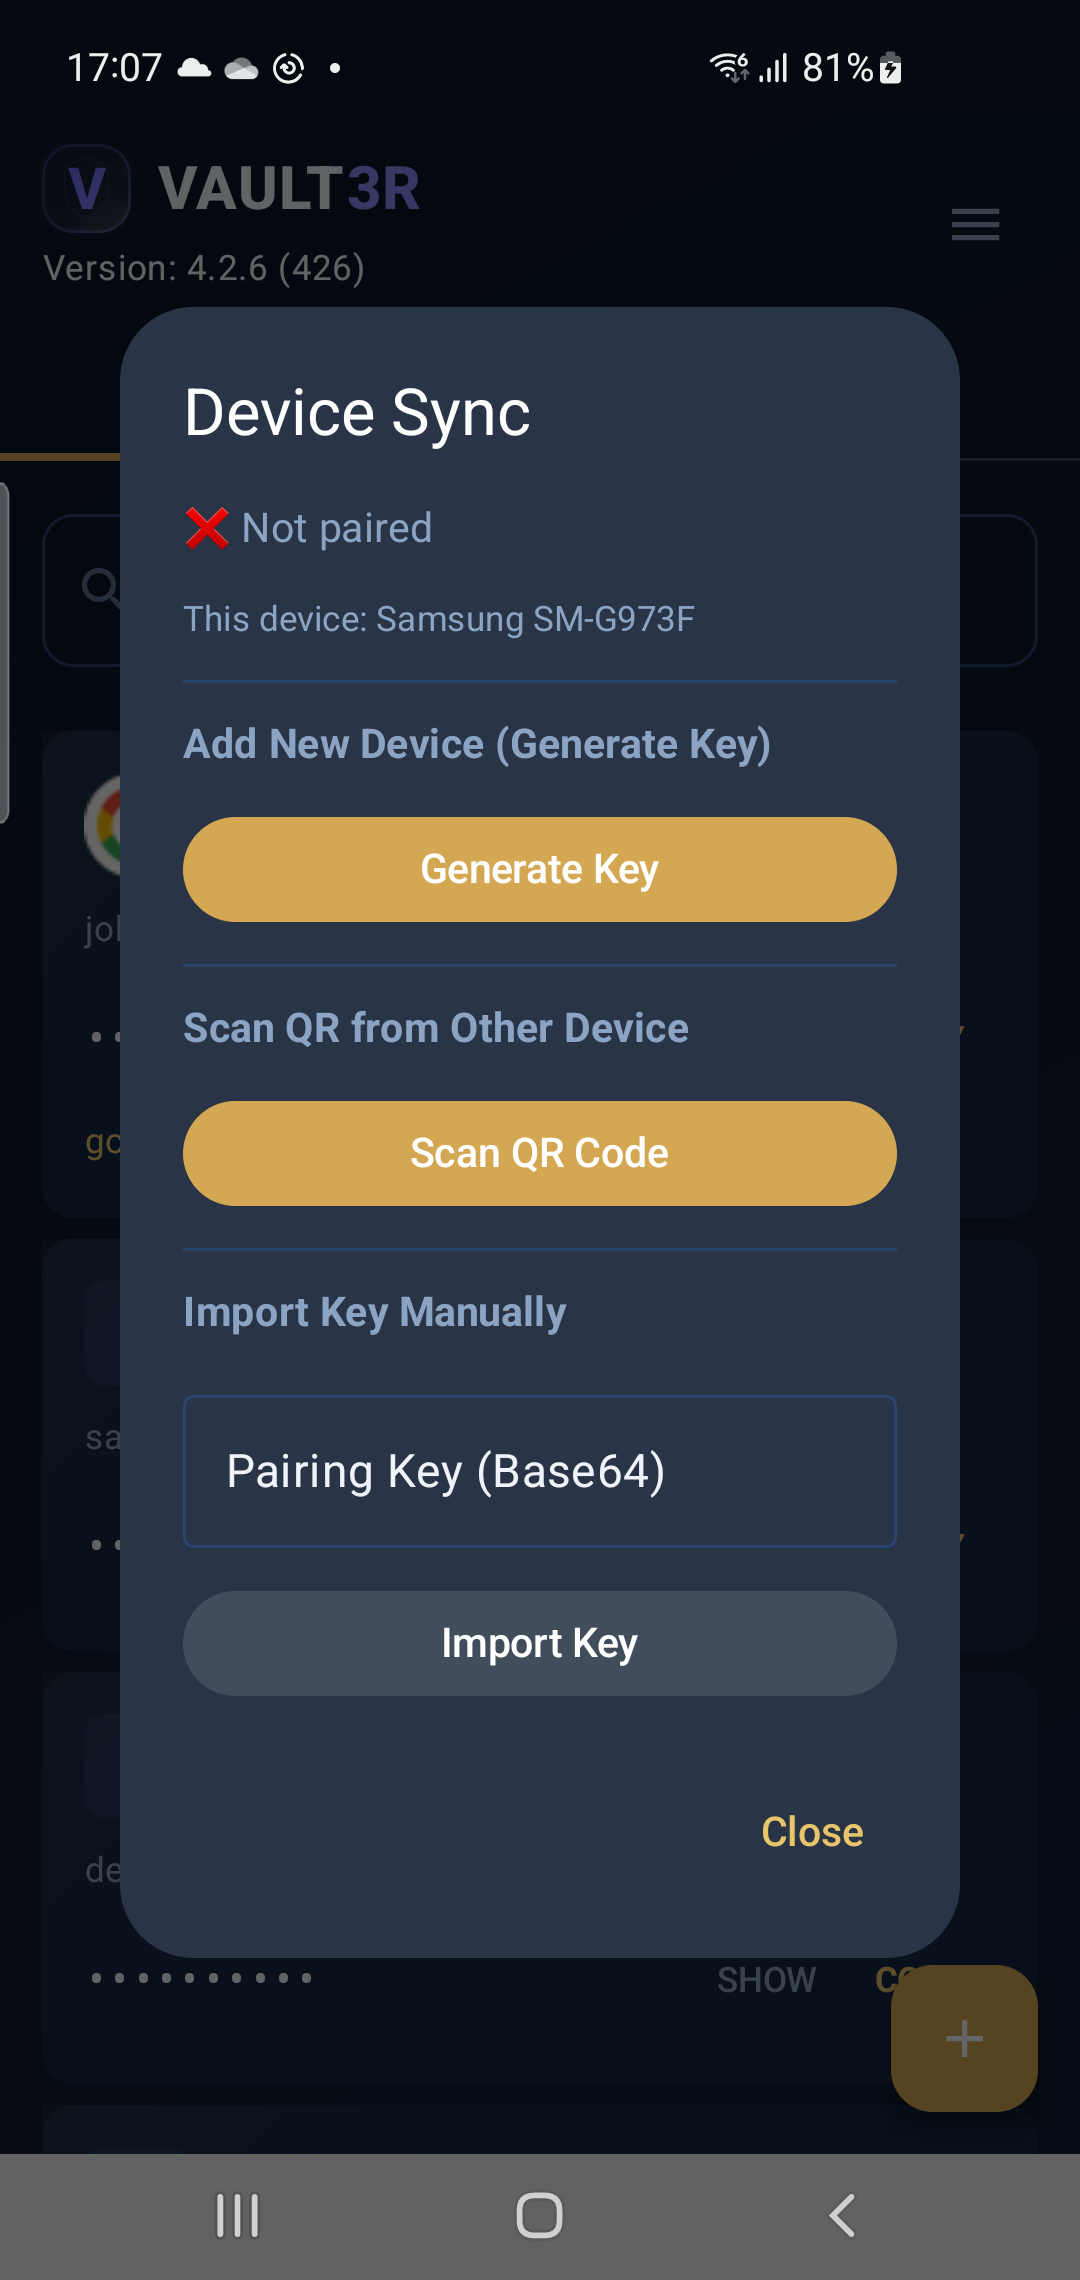Tap Close to dismiss Device Sync dialog

(x=812, y=1832)
